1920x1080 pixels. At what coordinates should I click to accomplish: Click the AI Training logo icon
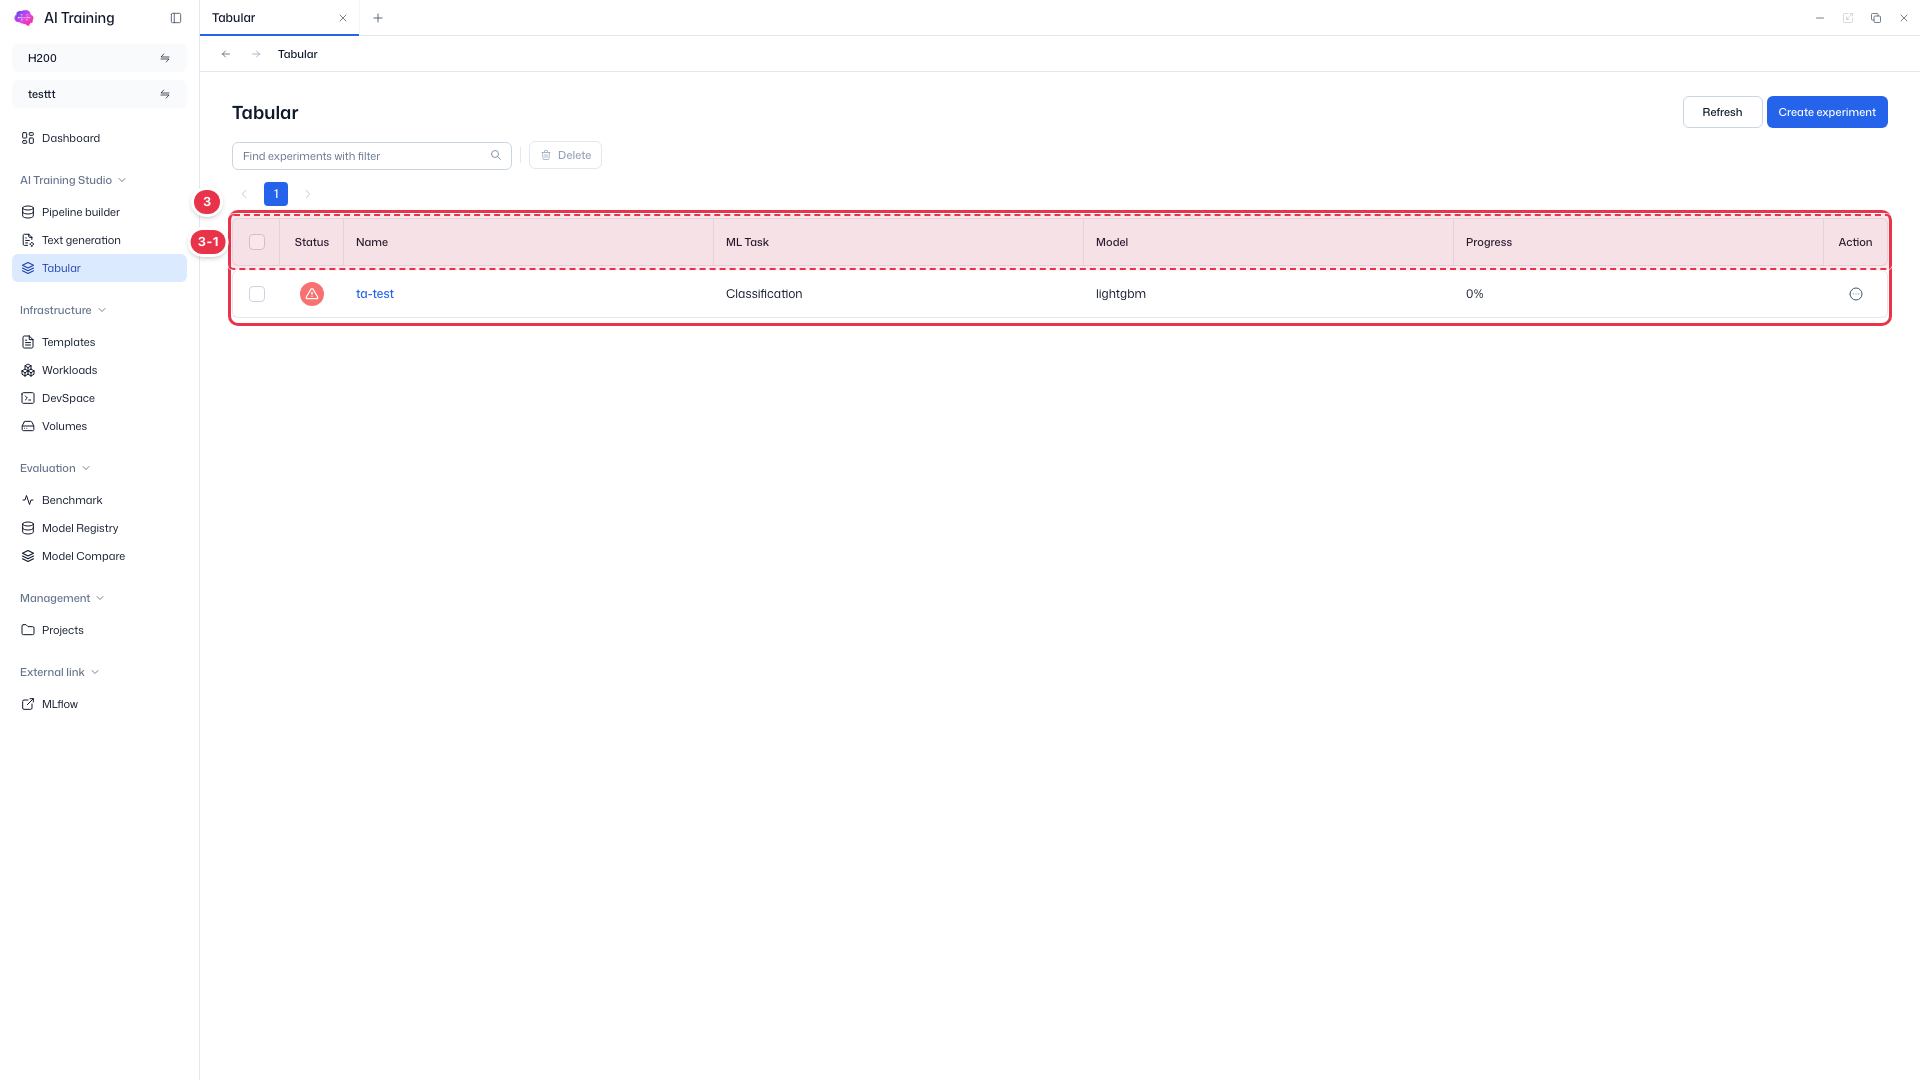(24, 18)
